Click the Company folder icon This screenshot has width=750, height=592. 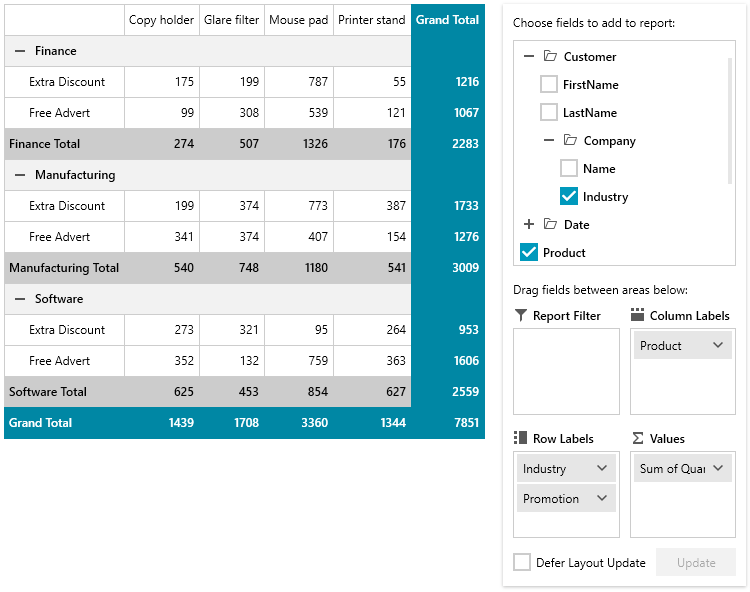tap(570, 141)
